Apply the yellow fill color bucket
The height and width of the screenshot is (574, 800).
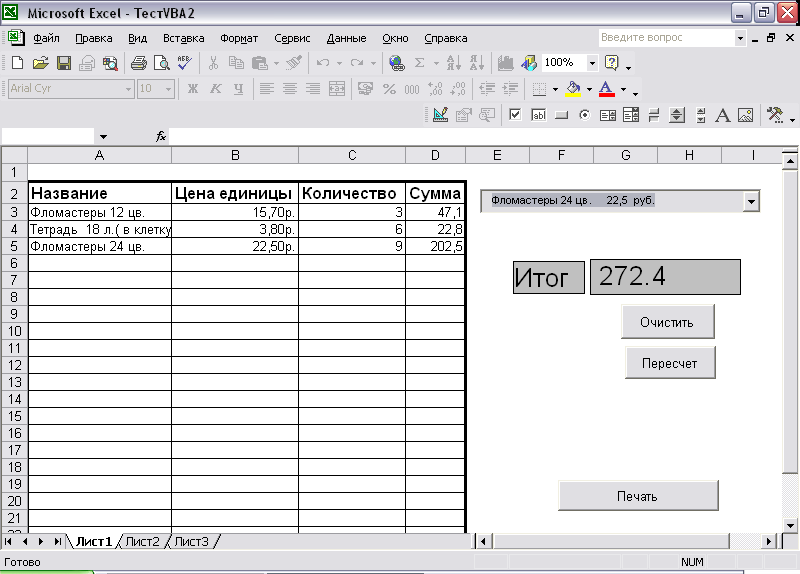point(574,89)
